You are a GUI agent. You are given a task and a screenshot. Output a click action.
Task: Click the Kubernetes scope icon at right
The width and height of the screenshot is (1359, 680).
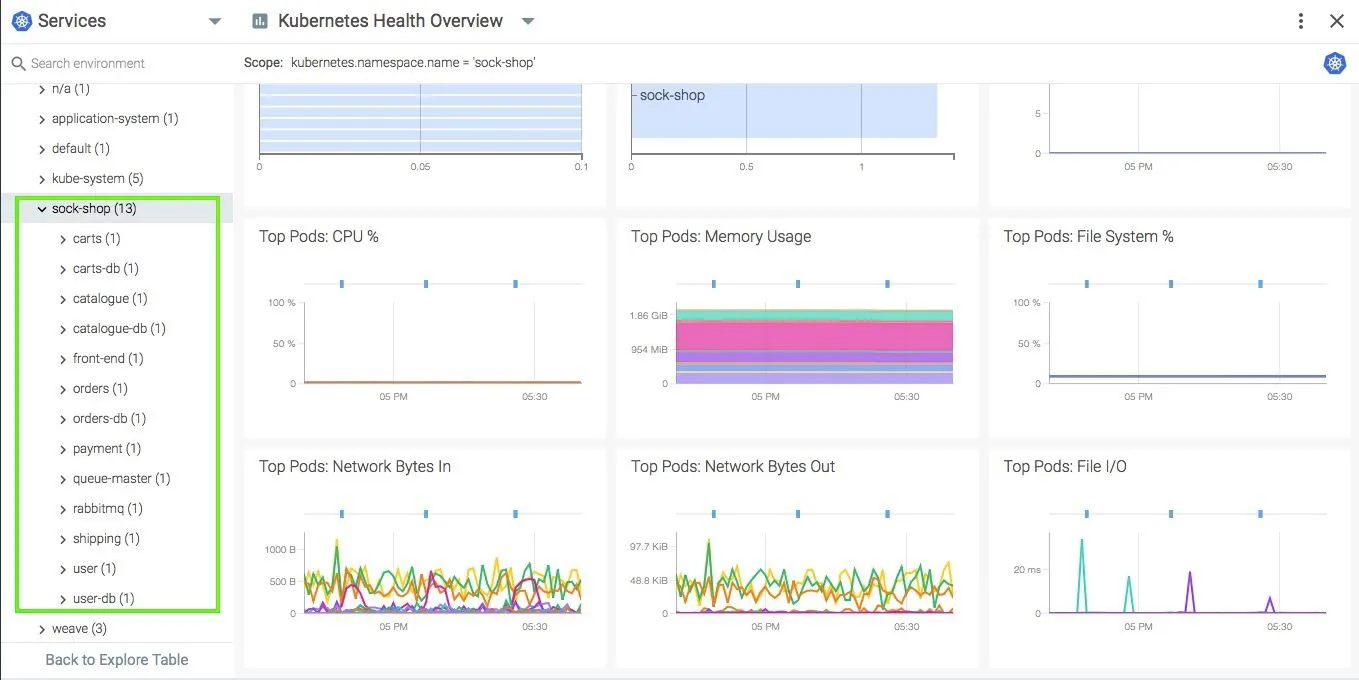pyautogui.click(x=1334, y=63)
